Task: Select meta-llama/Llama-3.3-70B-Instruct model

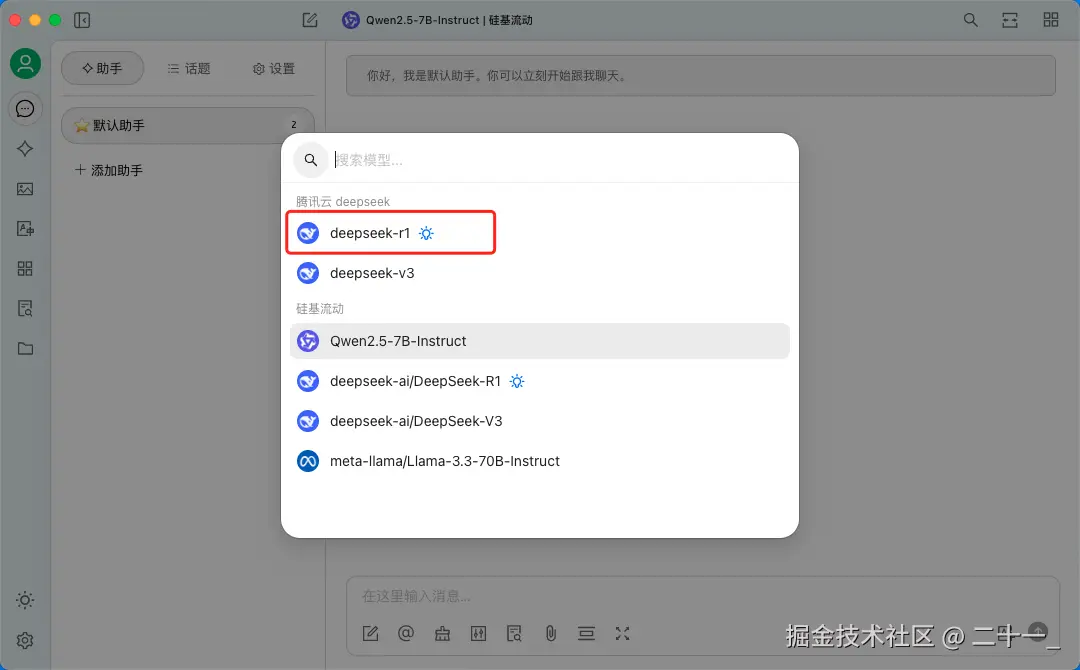Action: coord(539,461)
